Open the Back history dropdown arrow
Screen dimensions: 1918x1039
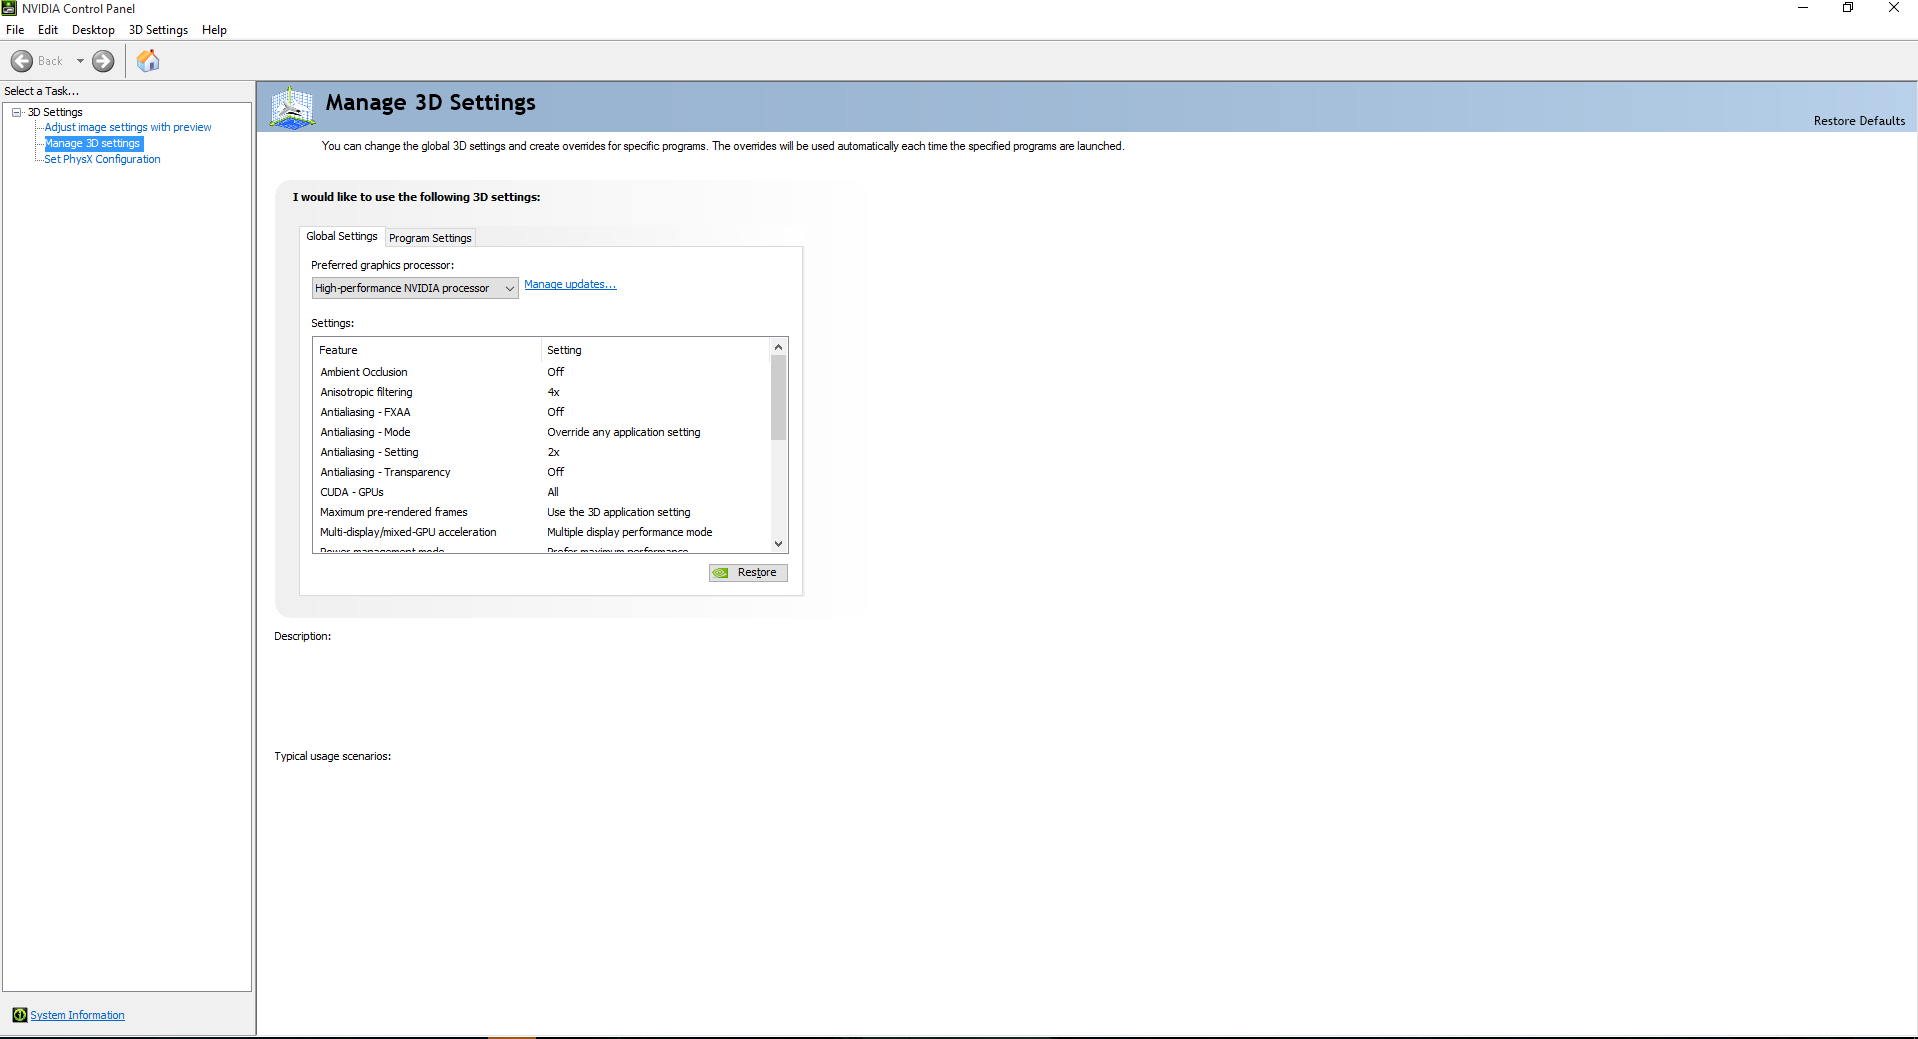click(x=80, y=61)
